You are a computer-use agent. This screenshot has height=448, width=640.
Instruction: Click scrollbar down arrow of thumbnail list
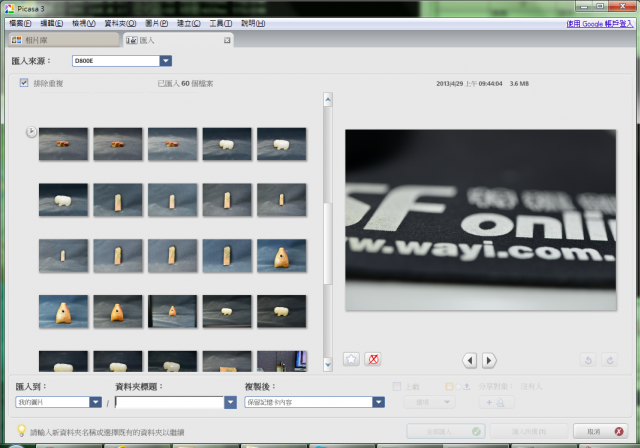[328, 364]
